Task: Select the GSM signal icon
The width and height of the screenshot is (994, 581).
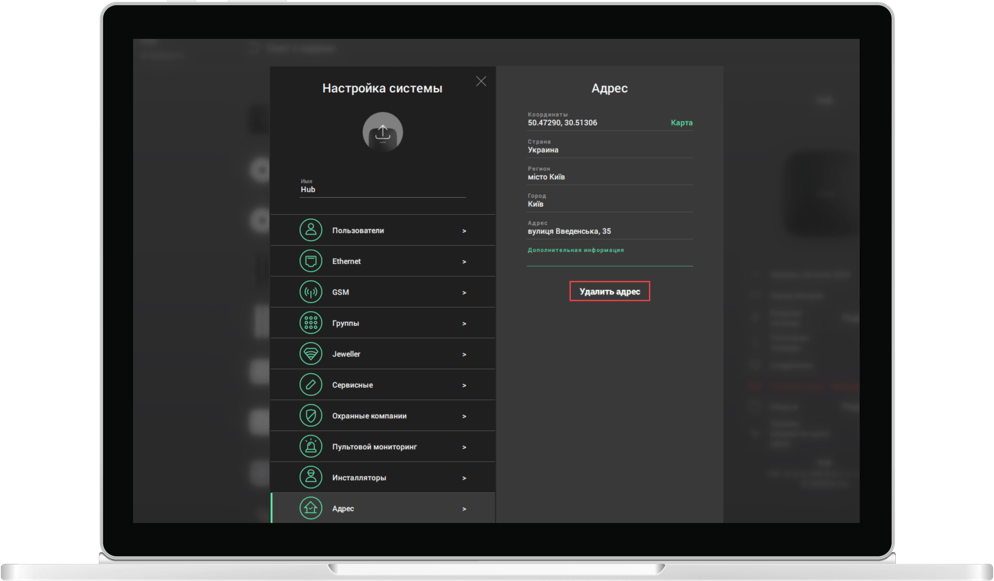Action: (x=311, y=292)
